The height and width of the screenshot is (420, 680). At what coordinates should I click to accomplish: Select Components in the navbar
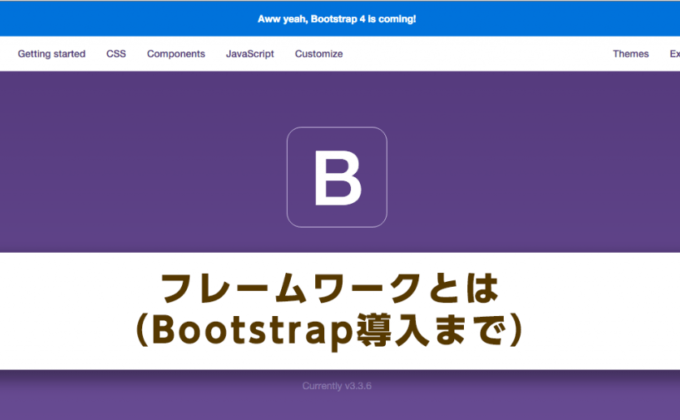point(176,54)
